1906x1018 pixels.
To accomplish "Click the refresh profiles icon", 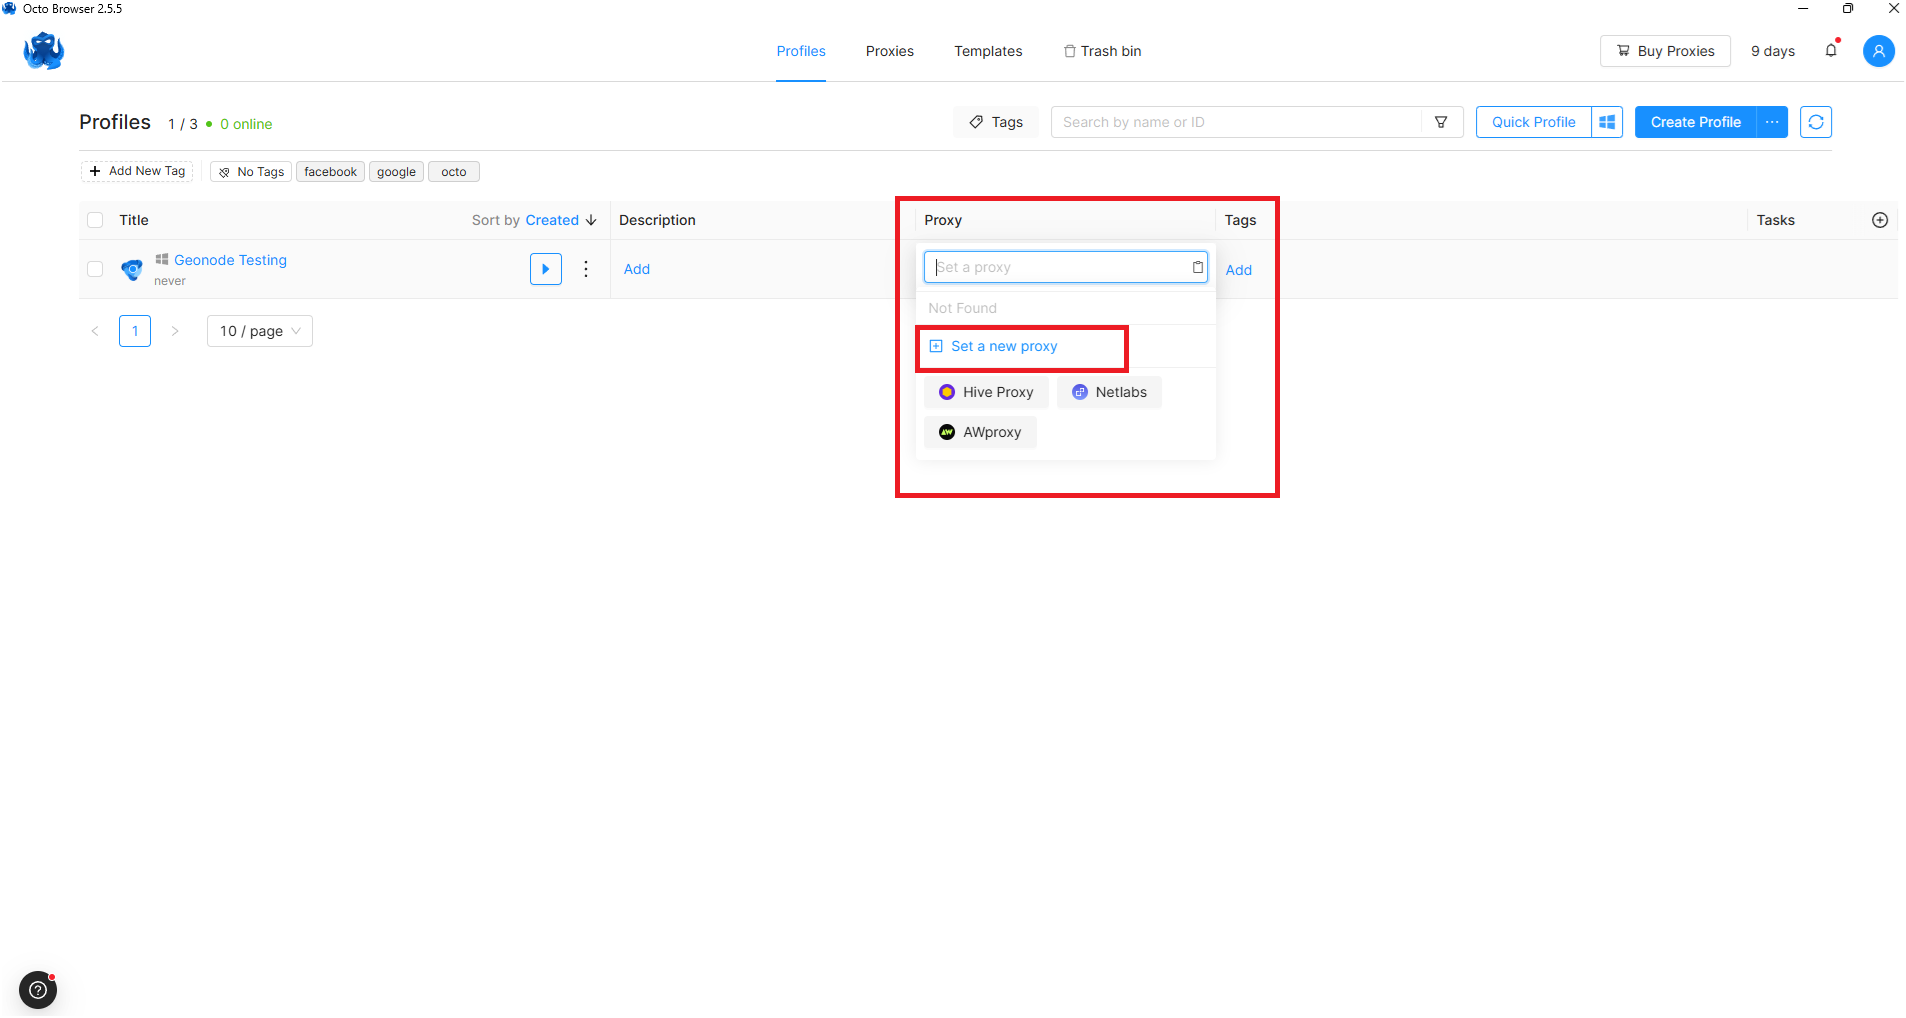I will coord(1816,122).
